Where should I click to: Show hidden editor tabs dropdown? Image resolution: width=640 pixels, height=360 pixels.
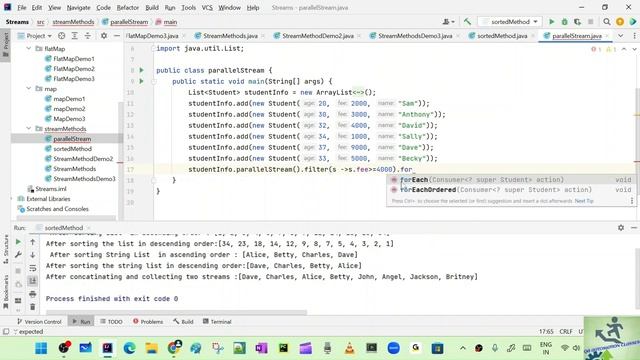620,36
